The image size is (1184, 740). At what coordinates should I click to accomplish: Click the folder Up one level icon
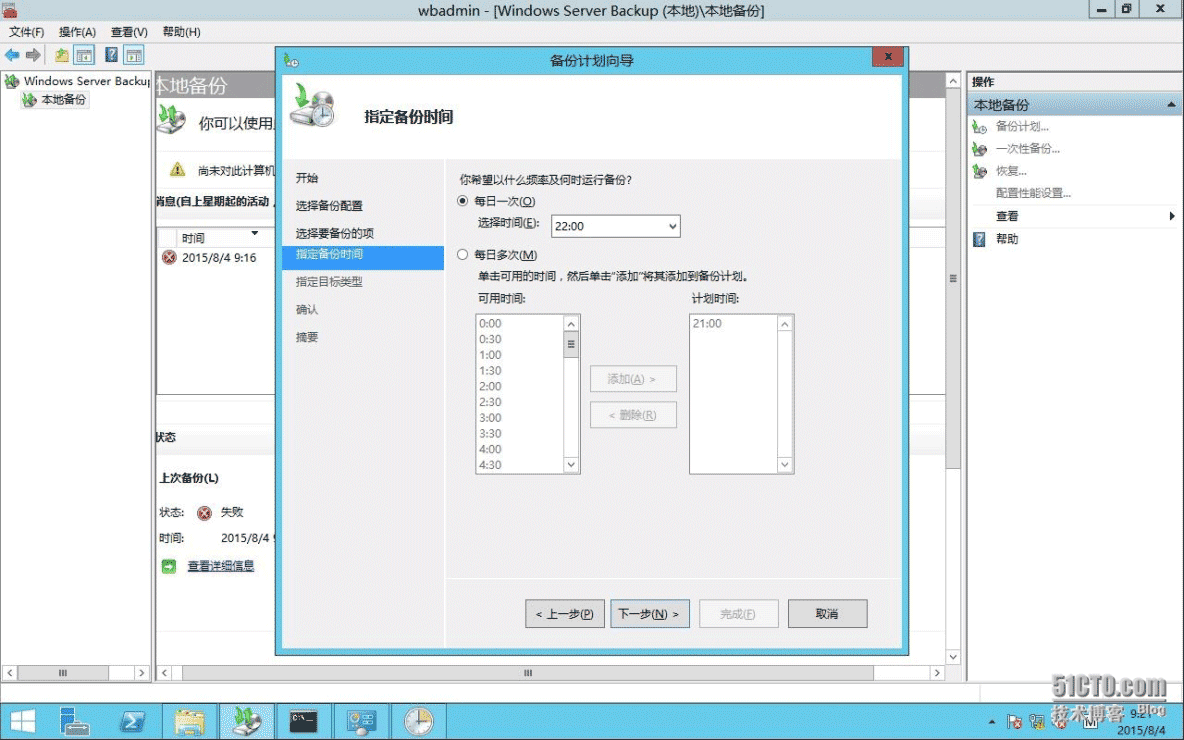tap(62, 55)
